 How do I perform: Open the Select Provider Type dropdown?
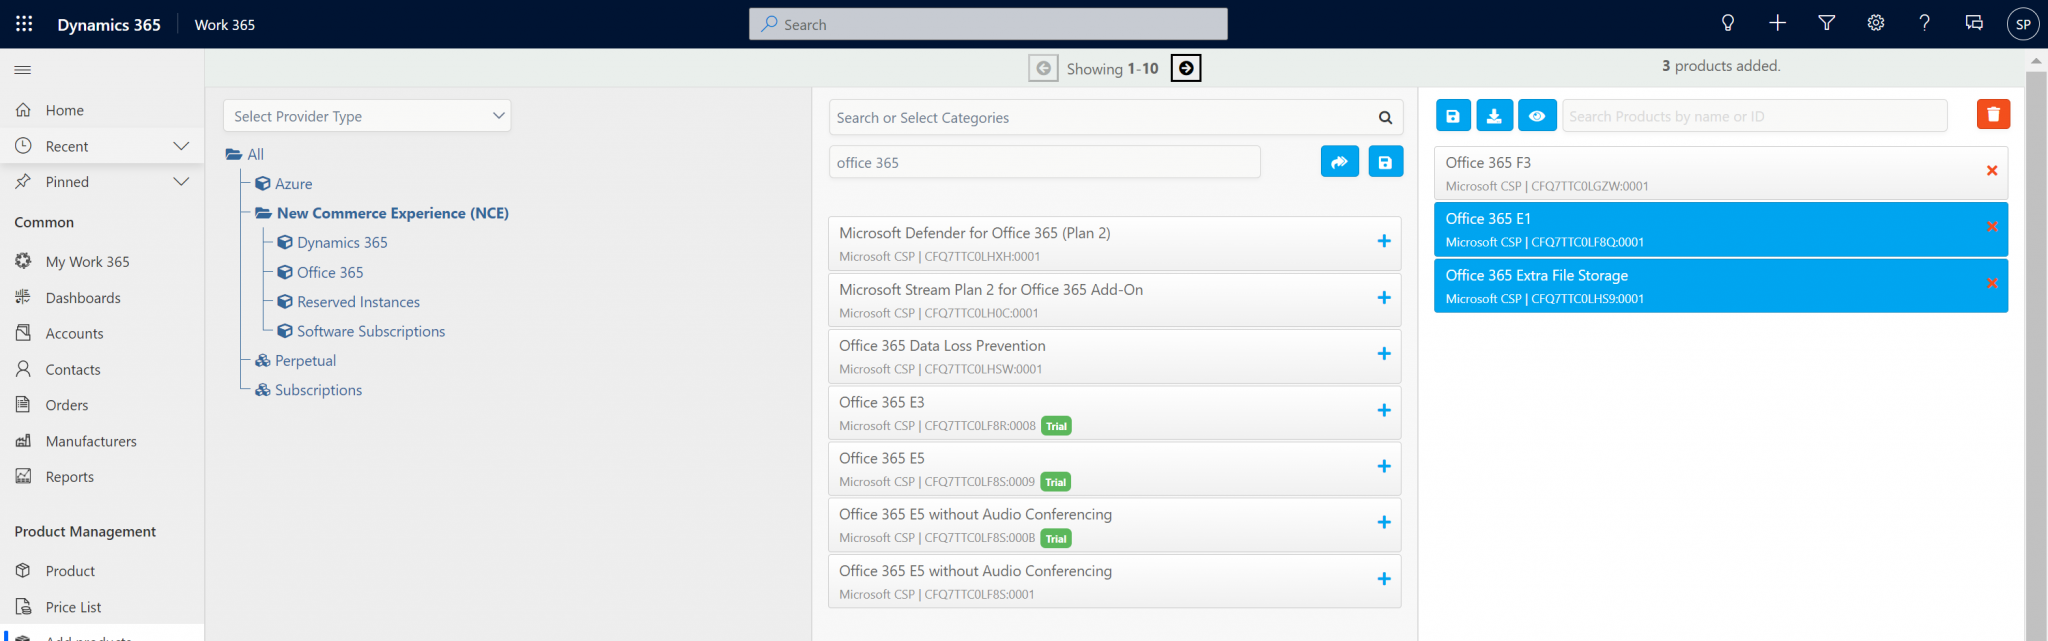click(x=367, y=116)
